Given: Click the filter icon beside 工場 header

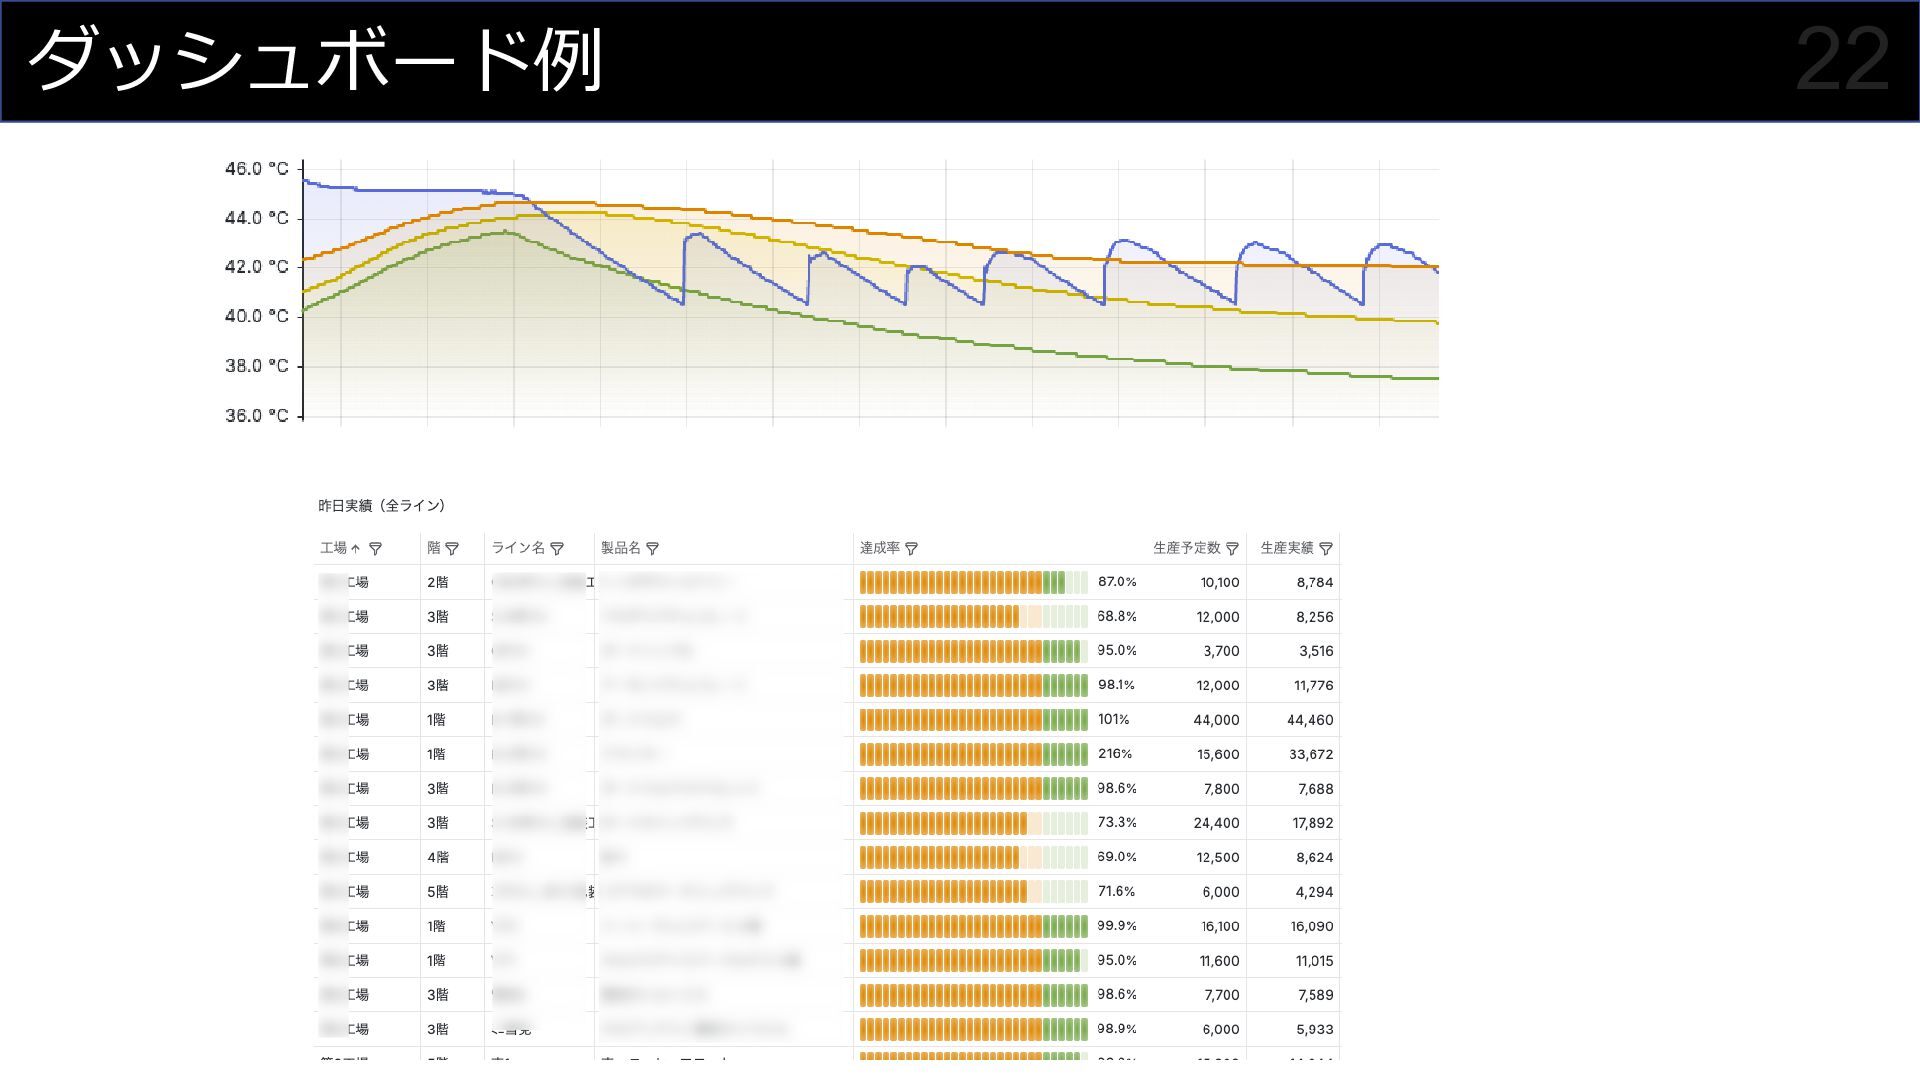Looking at the screenshot, I should [375, 548].
